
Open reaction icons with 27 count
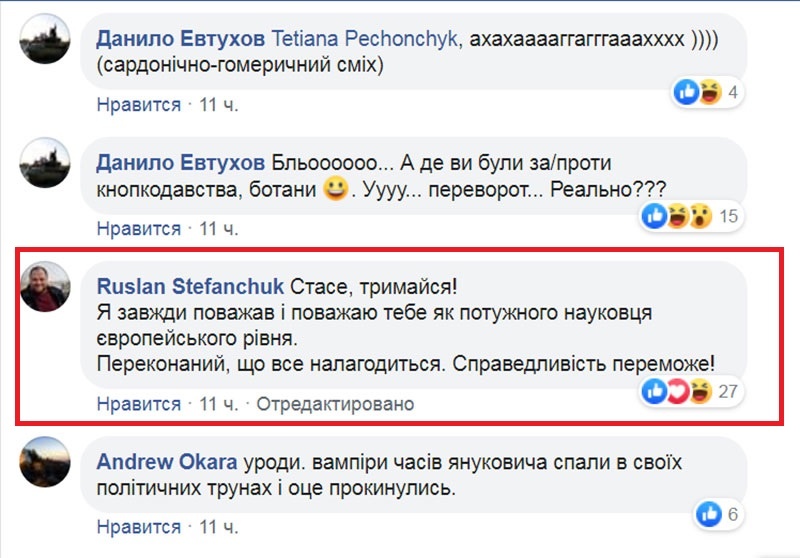[x=680, y=391]
